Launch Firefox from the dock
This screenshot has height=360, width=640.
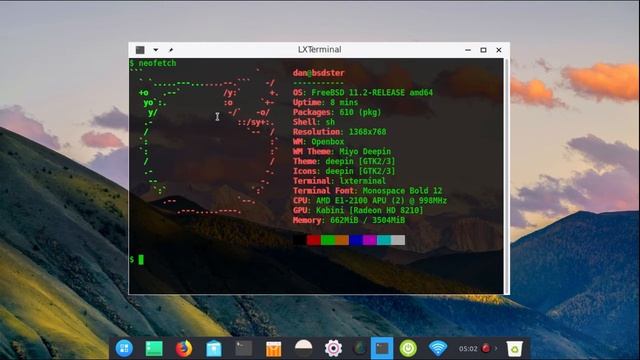[x=184, y=349]
